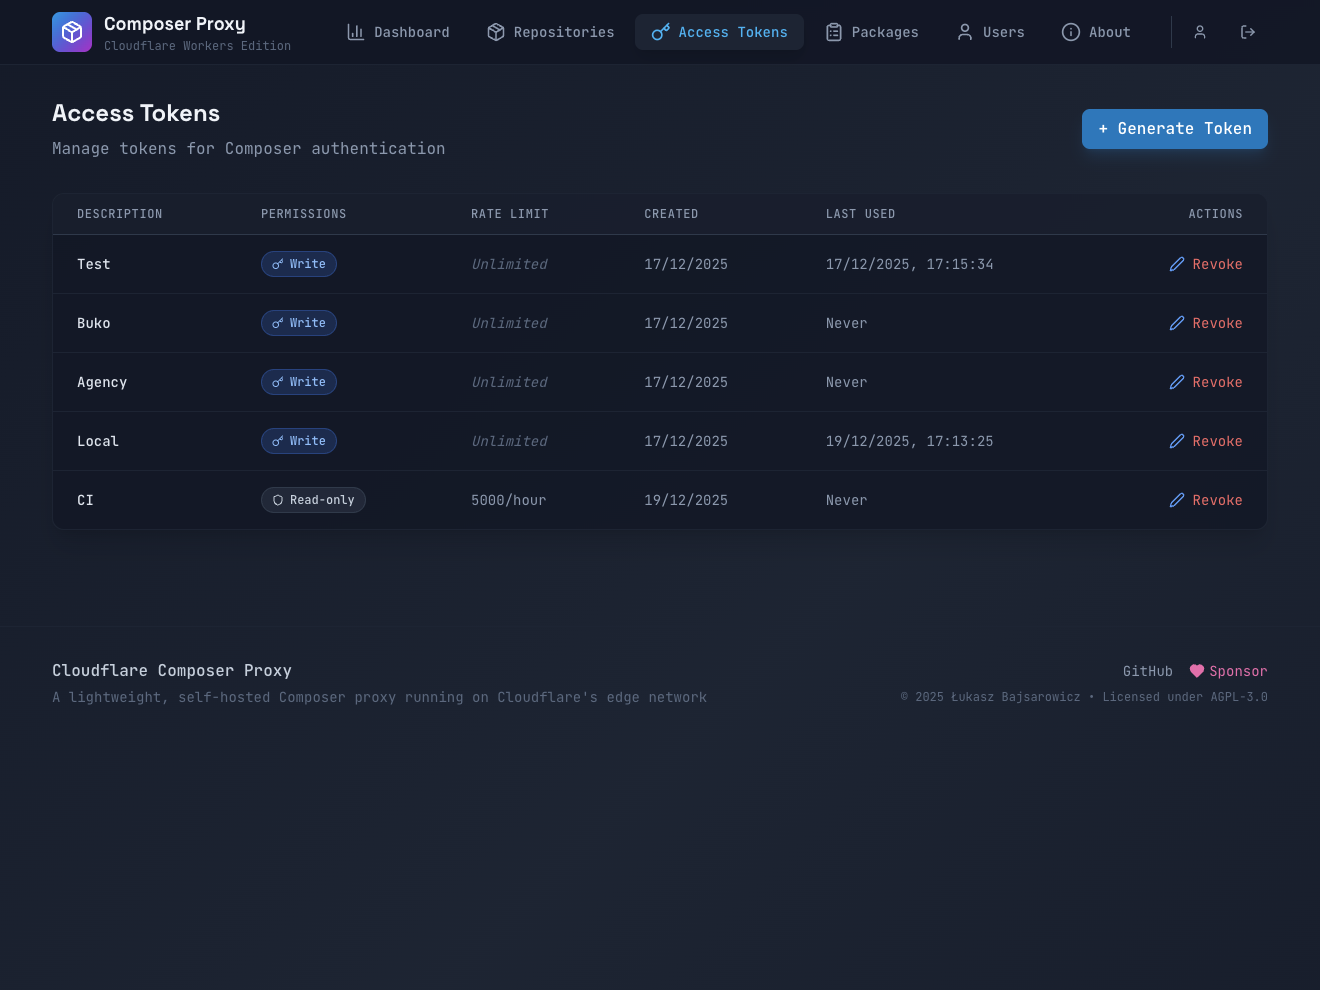
Task: Click the pencil edit icon for CI token
Action: click(x=1177, y=500)
